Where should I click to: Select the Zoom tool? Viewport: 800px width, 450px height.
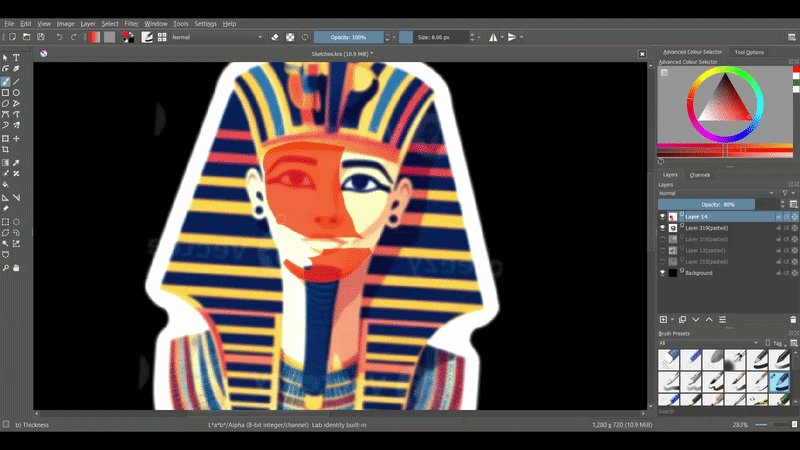[x=6, y=268]
